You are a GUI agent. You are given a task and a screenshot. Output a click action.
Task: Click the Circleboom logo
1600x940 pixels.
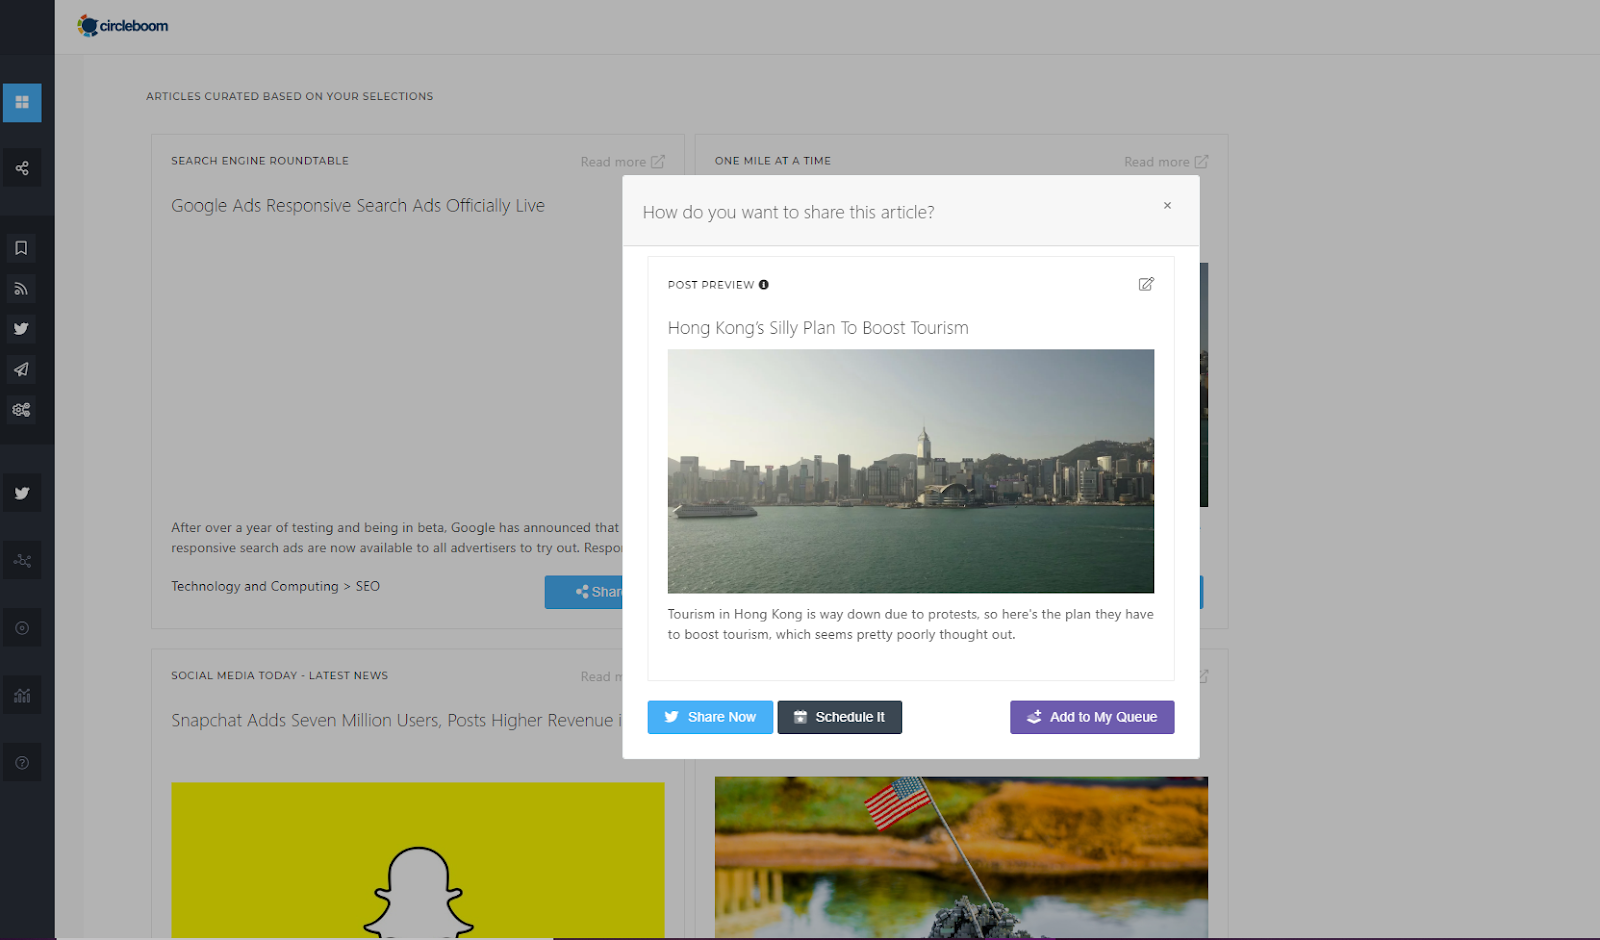click(123, 26)
